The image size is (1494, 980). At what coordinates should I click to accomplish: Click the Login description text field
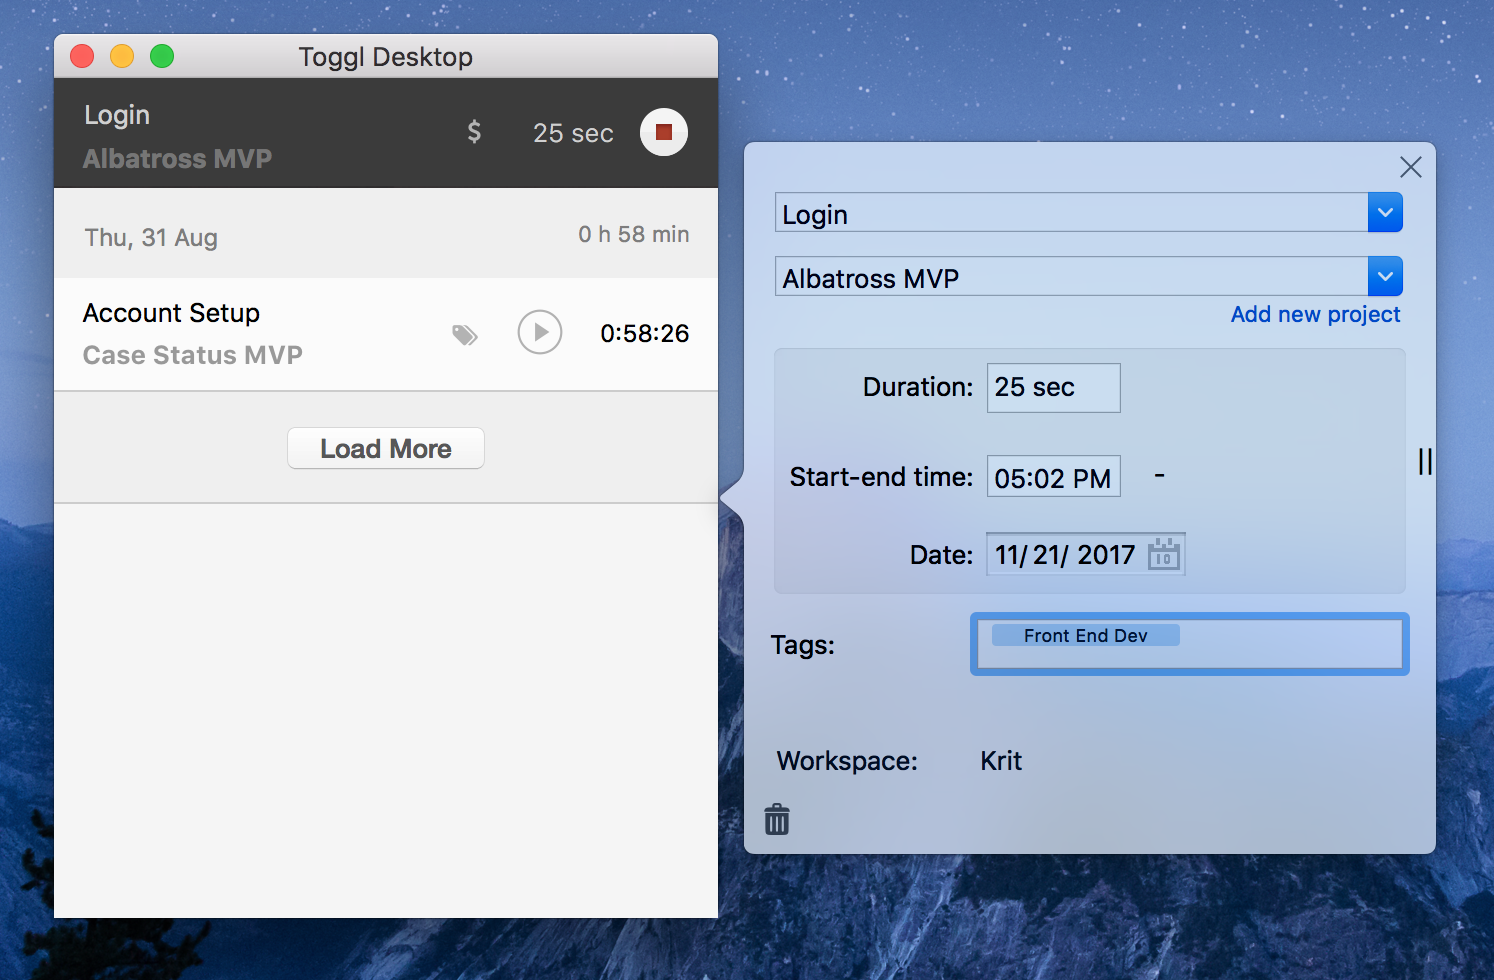[1072, 212]
